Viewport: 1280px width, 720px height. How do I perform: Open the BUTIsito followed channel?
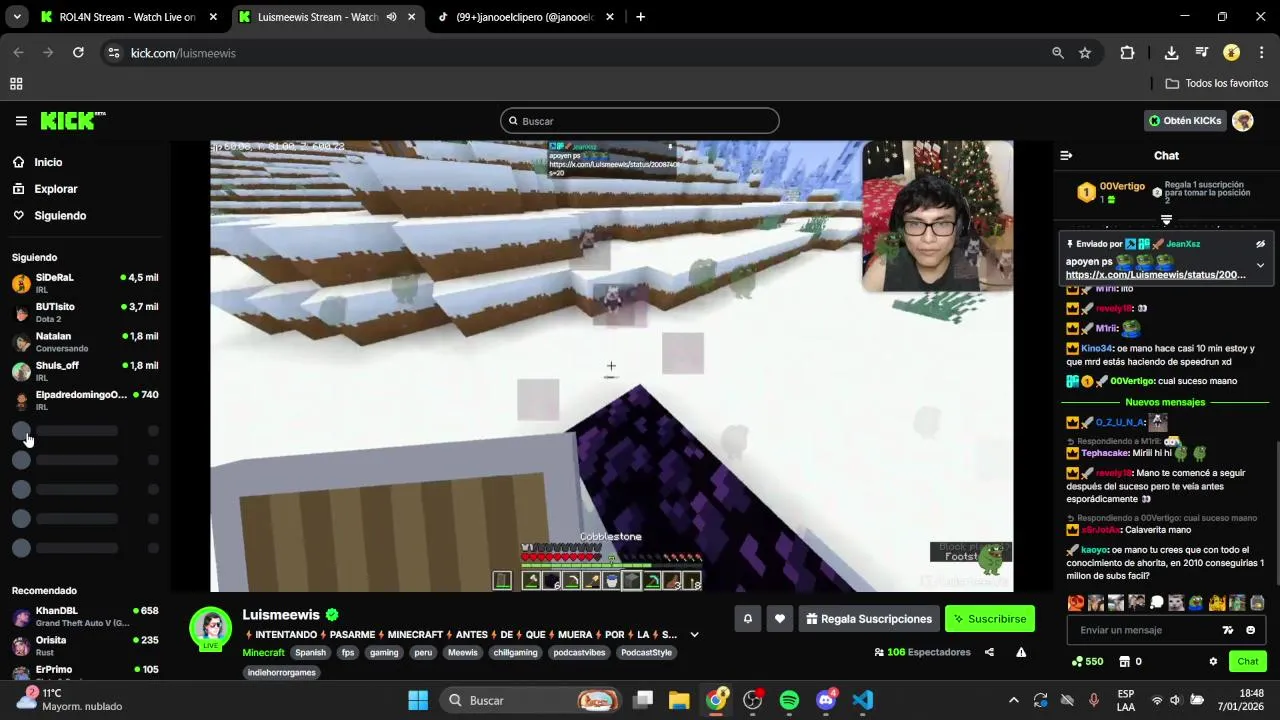pos(85,312)
